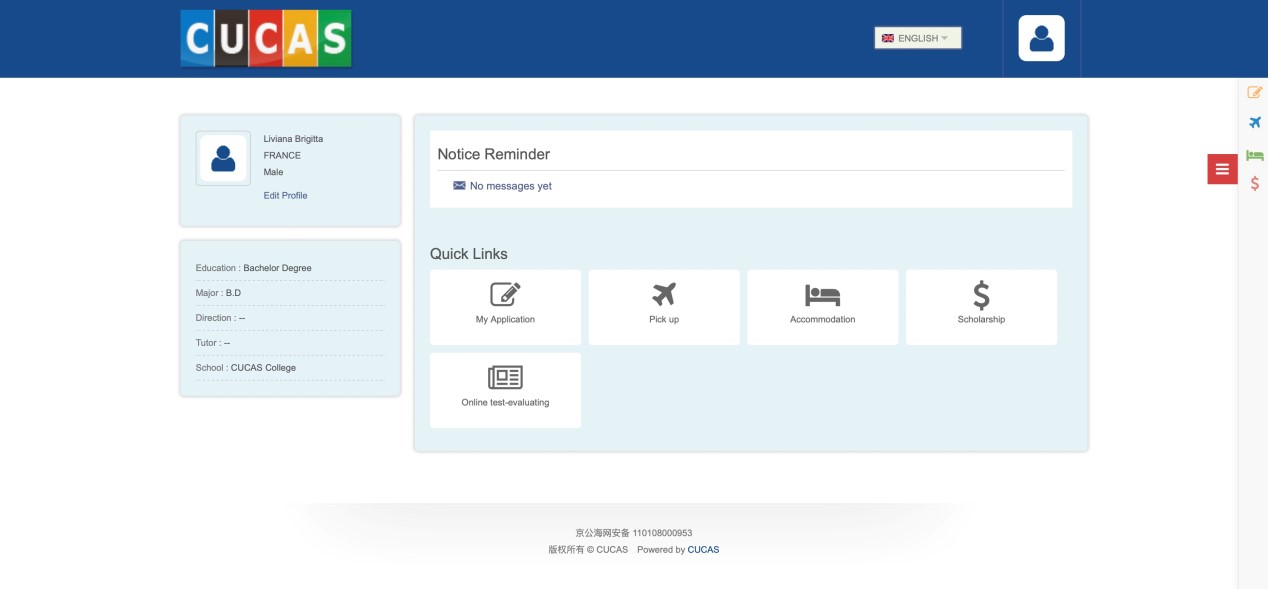1268x589 pixels.
Task: Click the profile avatar thumbnail
Action: (223, 158)
